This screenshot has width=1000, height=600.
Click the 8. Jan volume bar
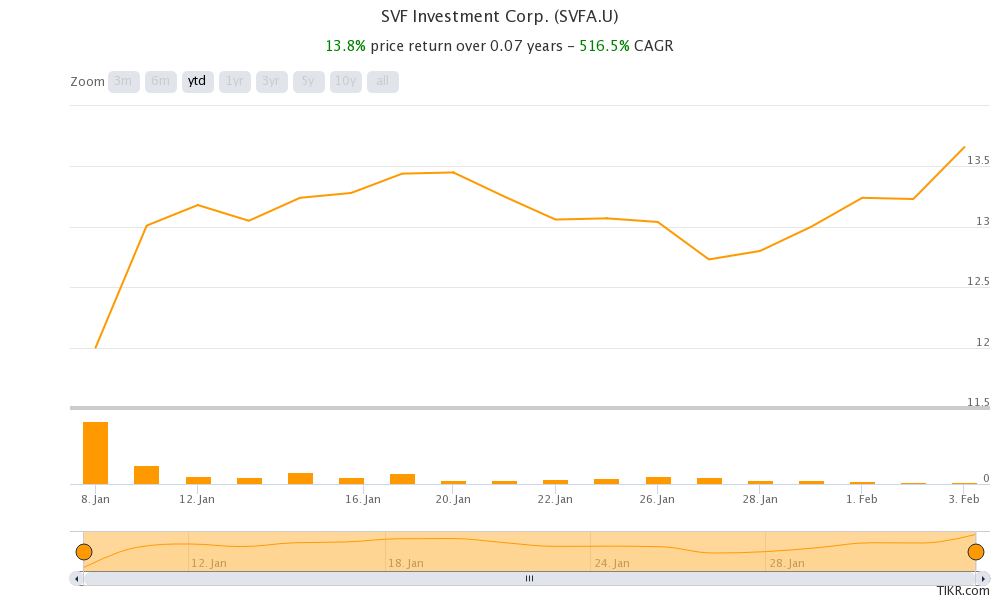[x=96, y=453]
